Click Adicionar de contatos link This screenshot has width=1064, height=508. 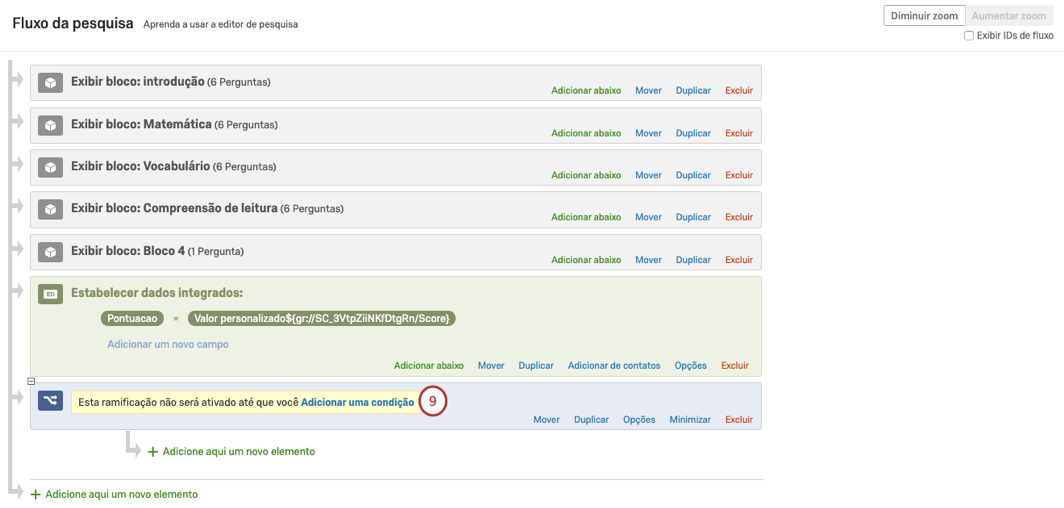click(x=614, y=366)
